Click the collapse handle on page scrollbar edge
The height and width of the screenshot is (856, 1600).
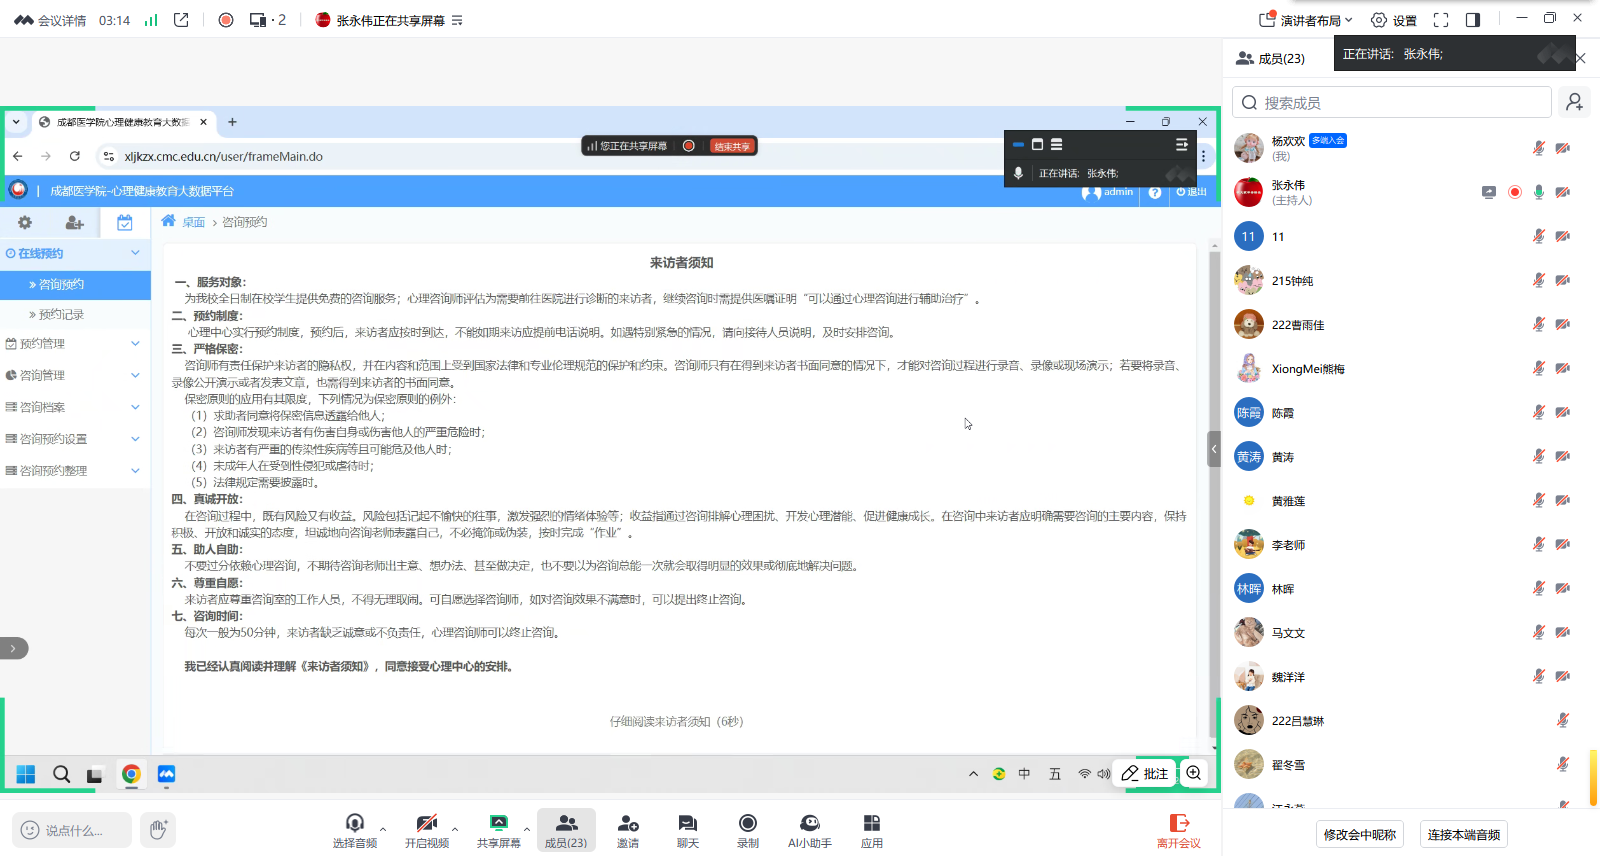tap(1214, 449)
